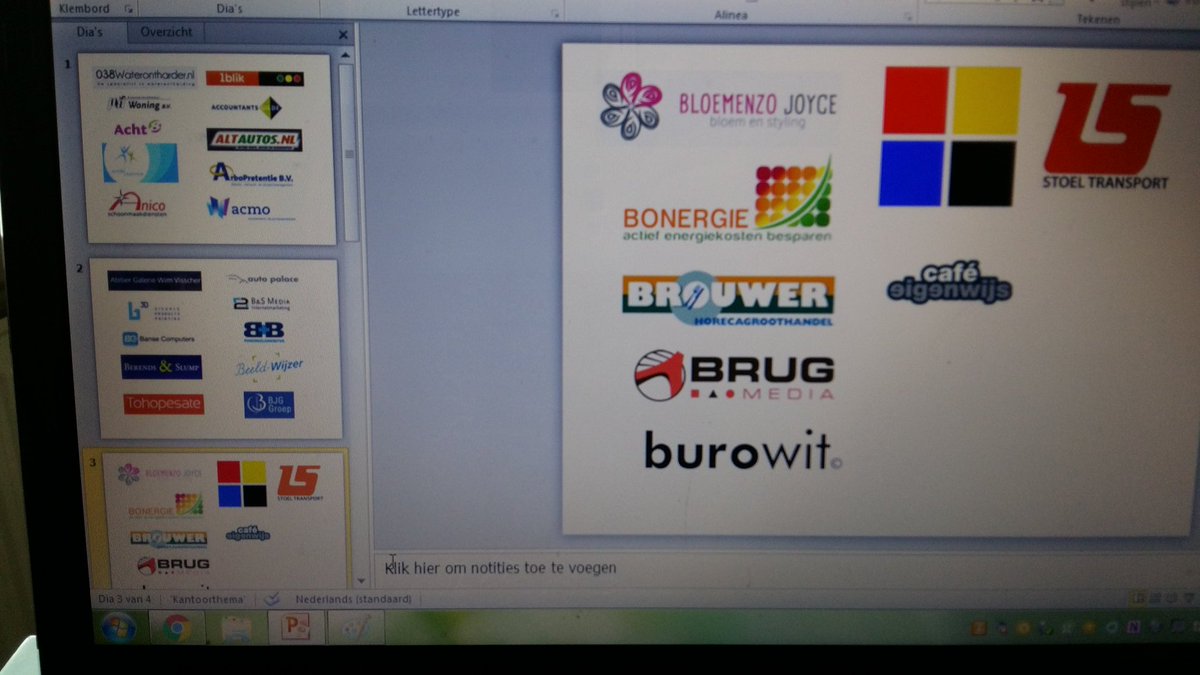
Task: Click 'Kantoorthema' in status bar
Action: [208, 599]
